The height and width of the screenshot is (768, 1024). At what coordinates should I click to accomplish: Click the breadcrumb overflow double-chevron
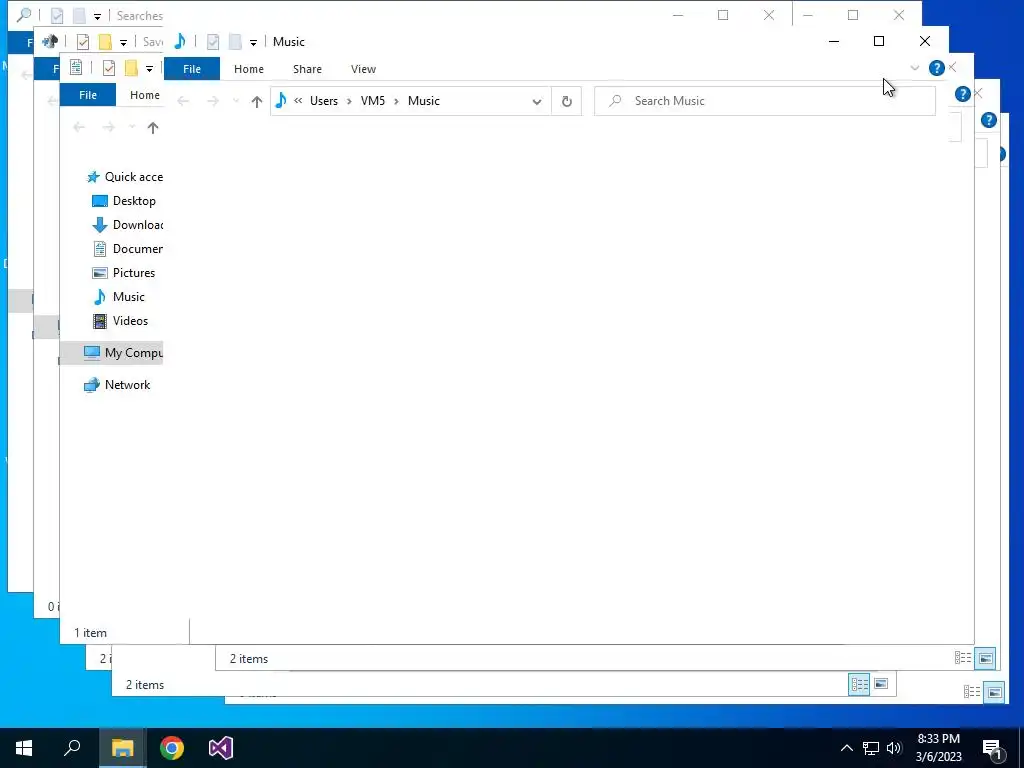point(298,101)
